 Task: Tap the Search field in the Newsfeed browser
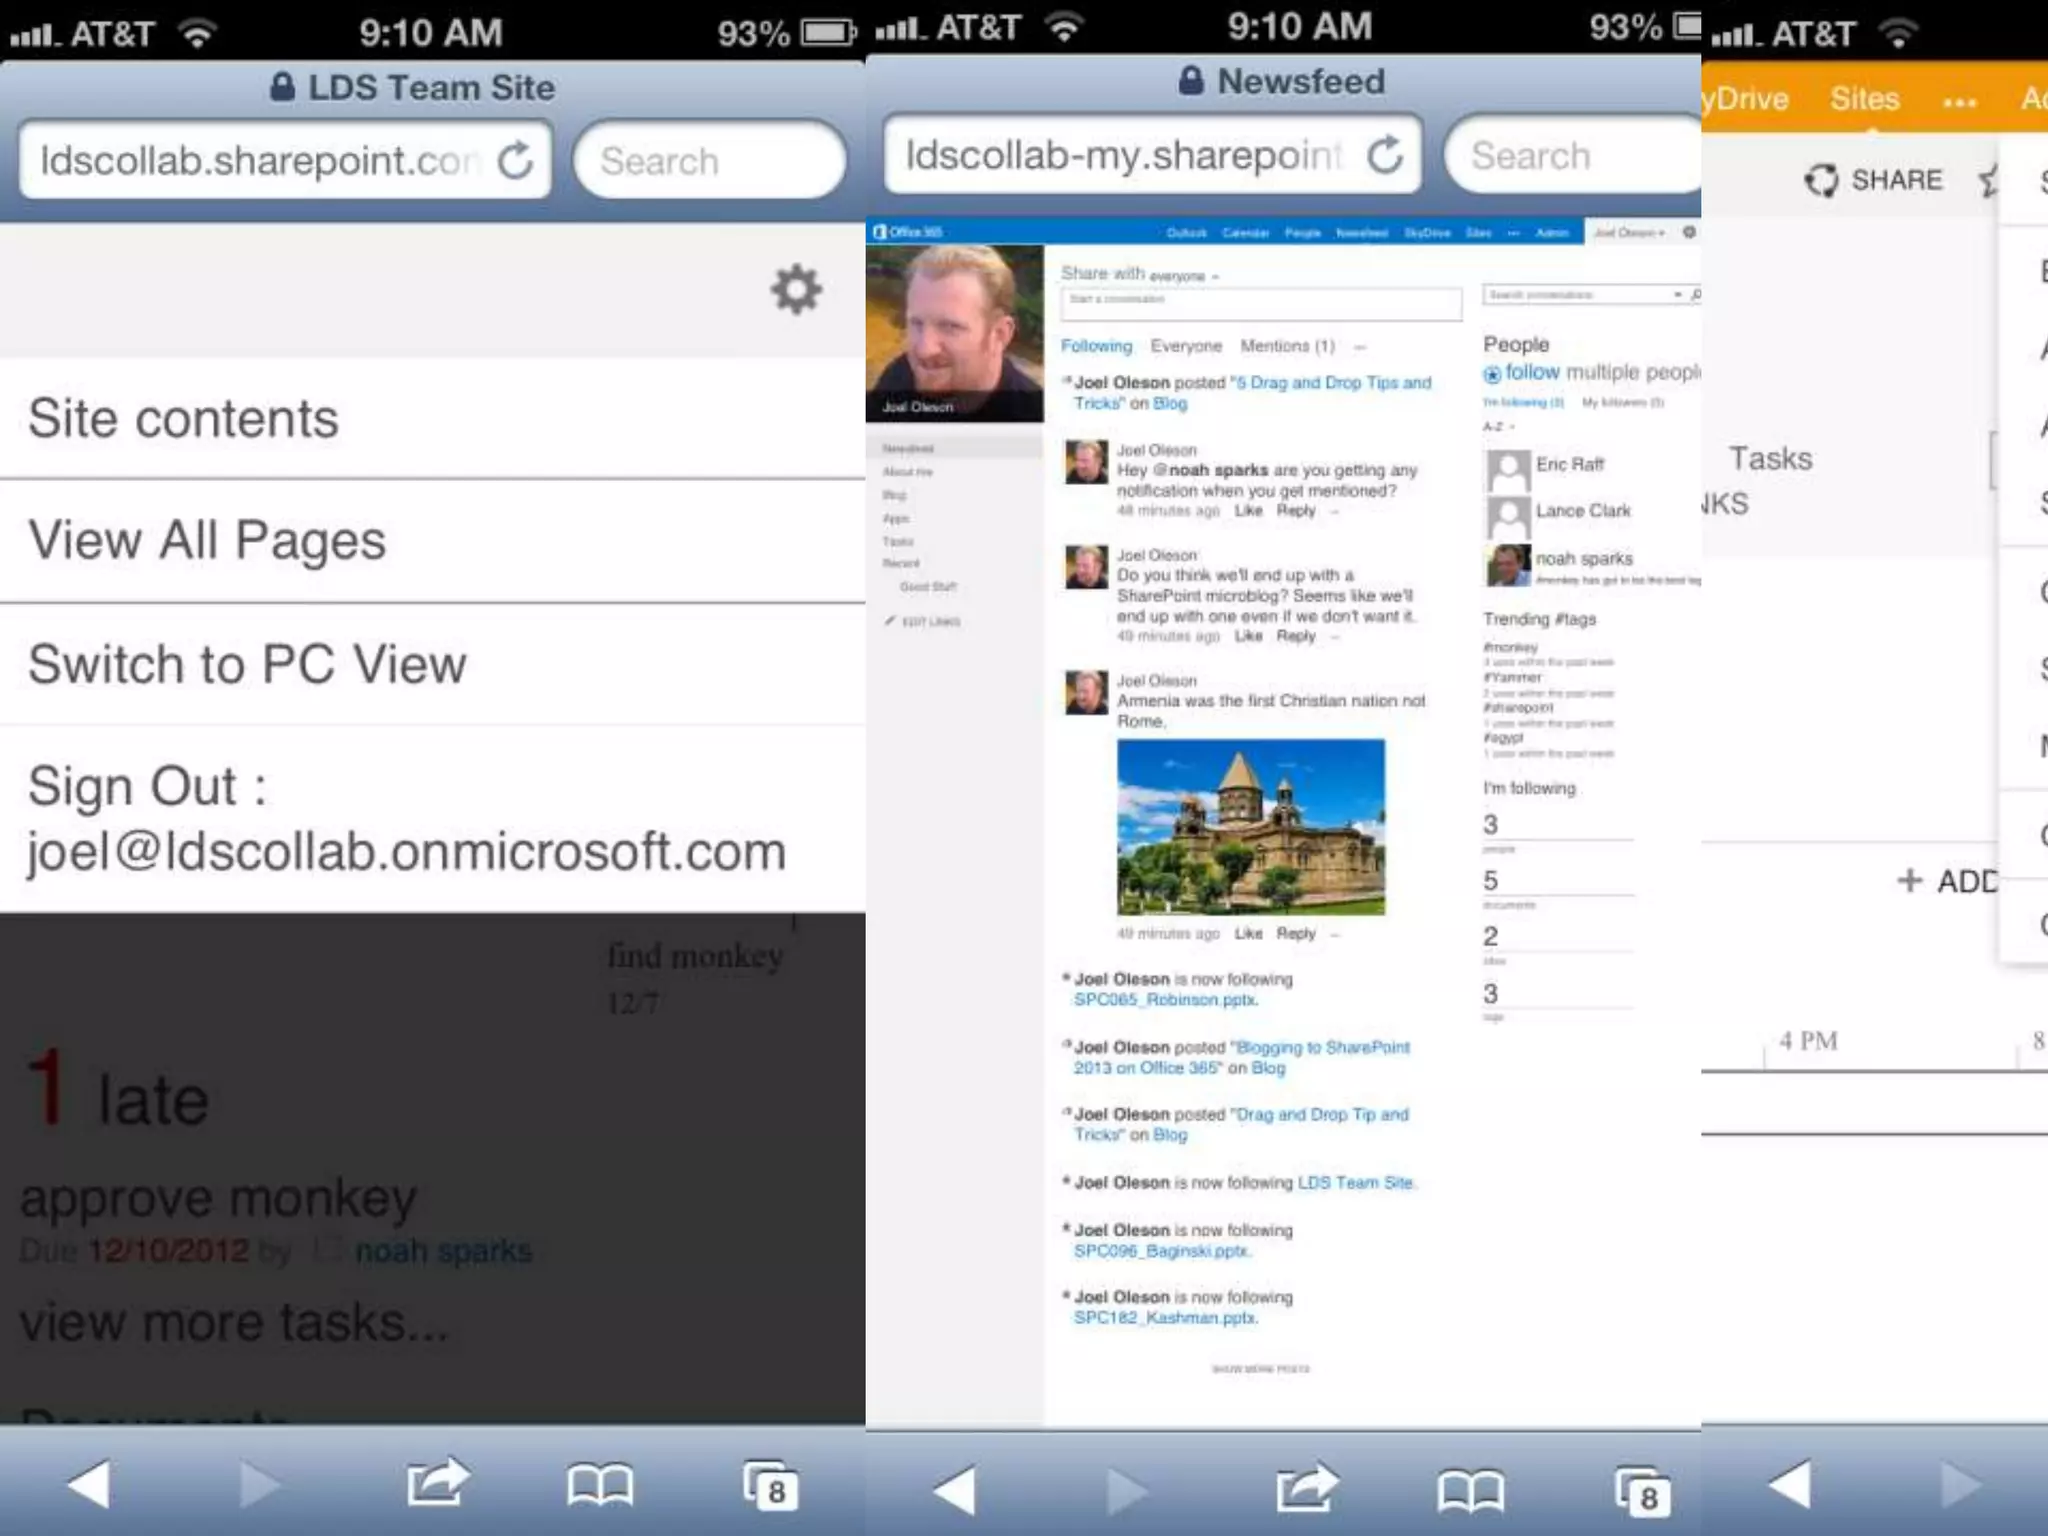pyautogui.click(x=1560, y=156)
